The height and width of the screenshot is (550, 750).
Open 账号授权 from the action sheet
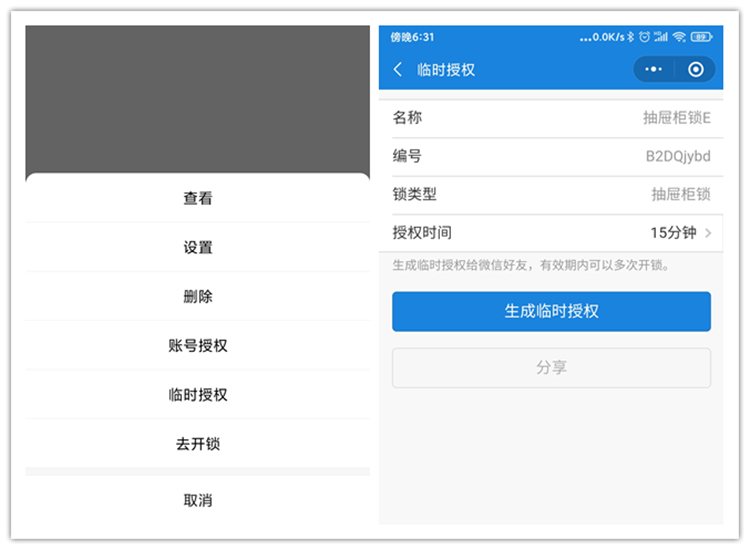pyautogui.click(x=198, y=345)
